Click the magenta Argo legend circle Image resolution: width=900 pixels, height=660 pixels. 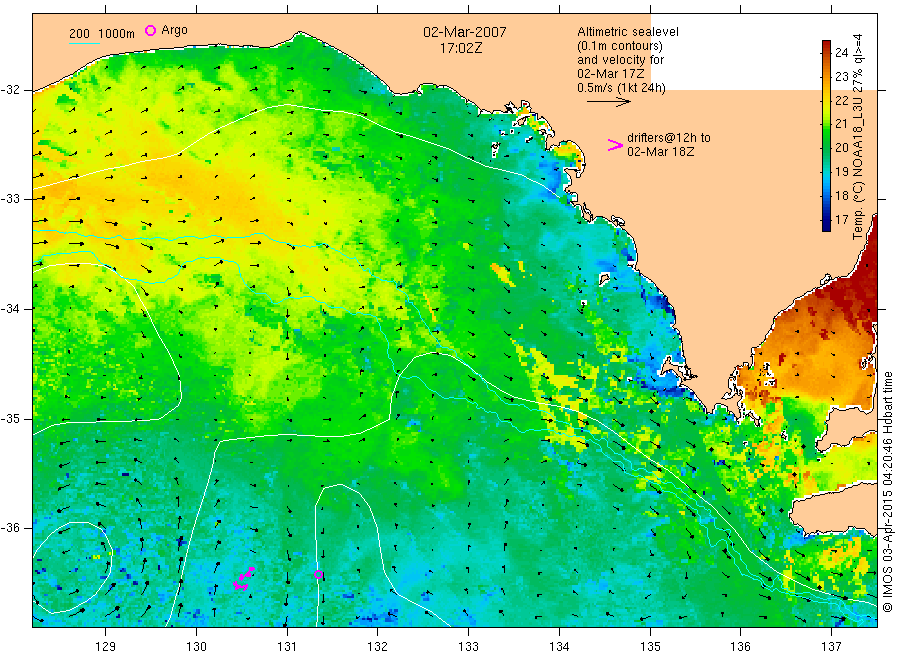coord(150,30)
